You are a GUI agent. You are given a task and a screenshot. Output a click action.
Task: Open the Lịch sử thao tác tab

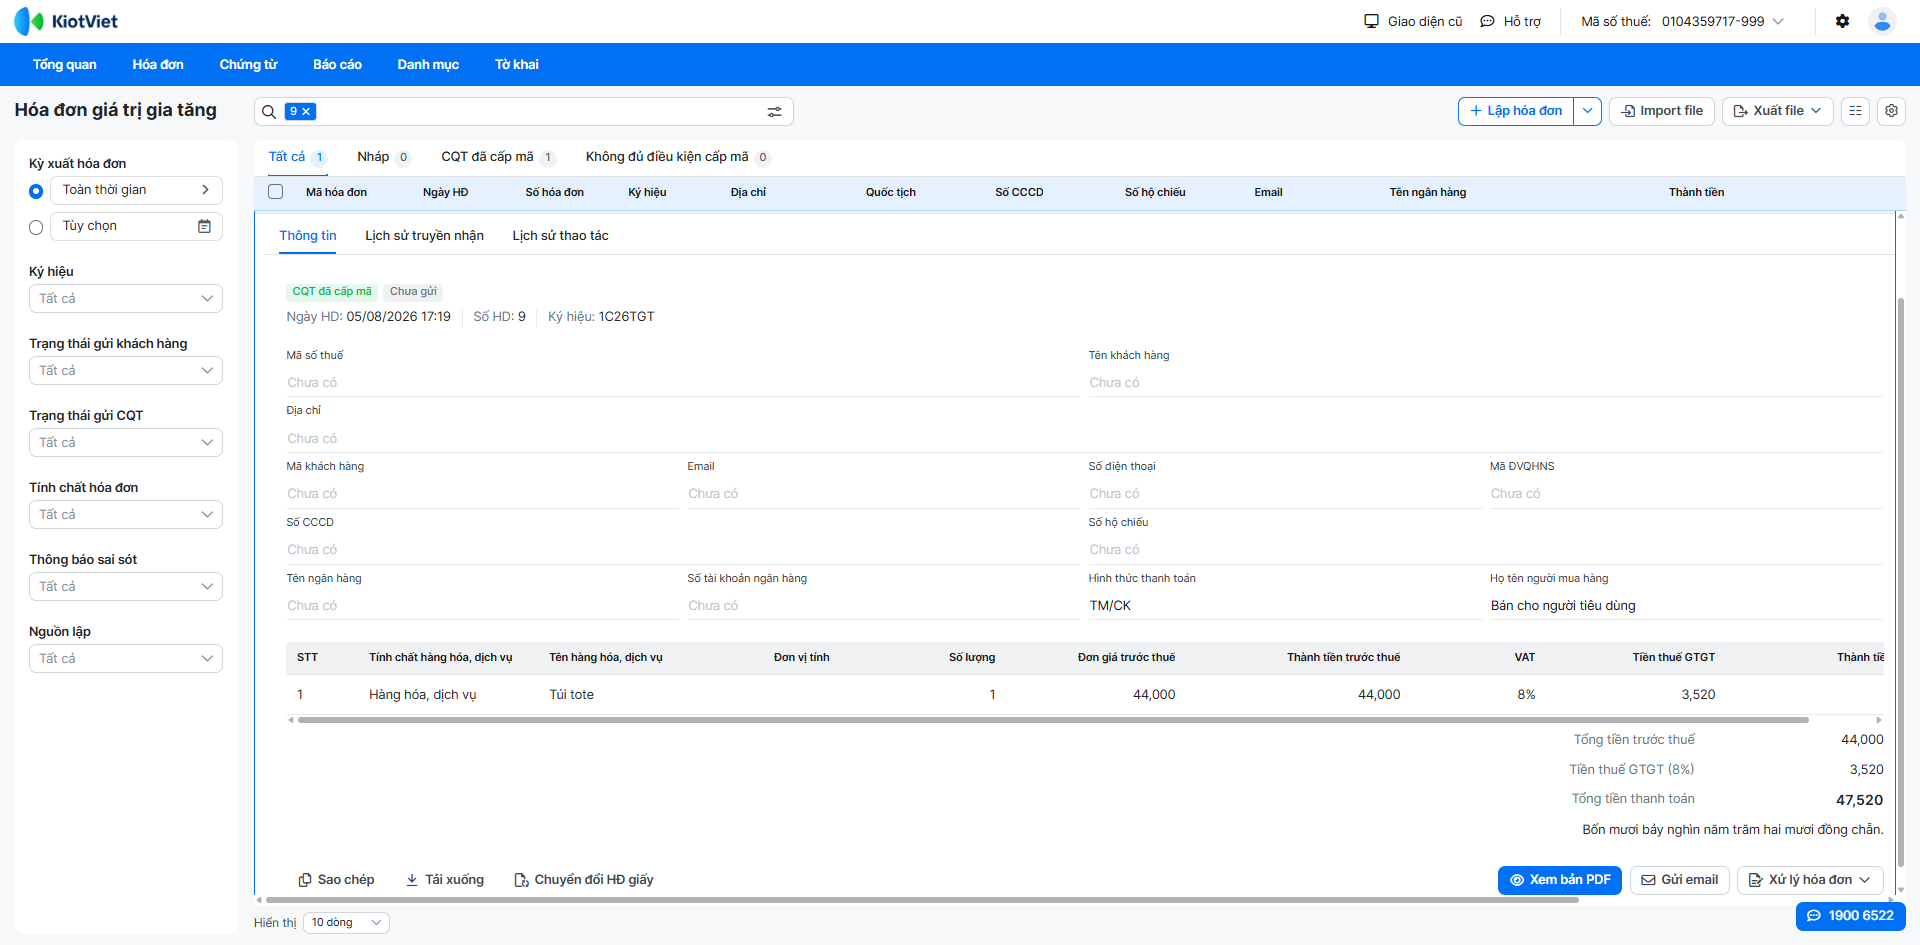[560, 236]
